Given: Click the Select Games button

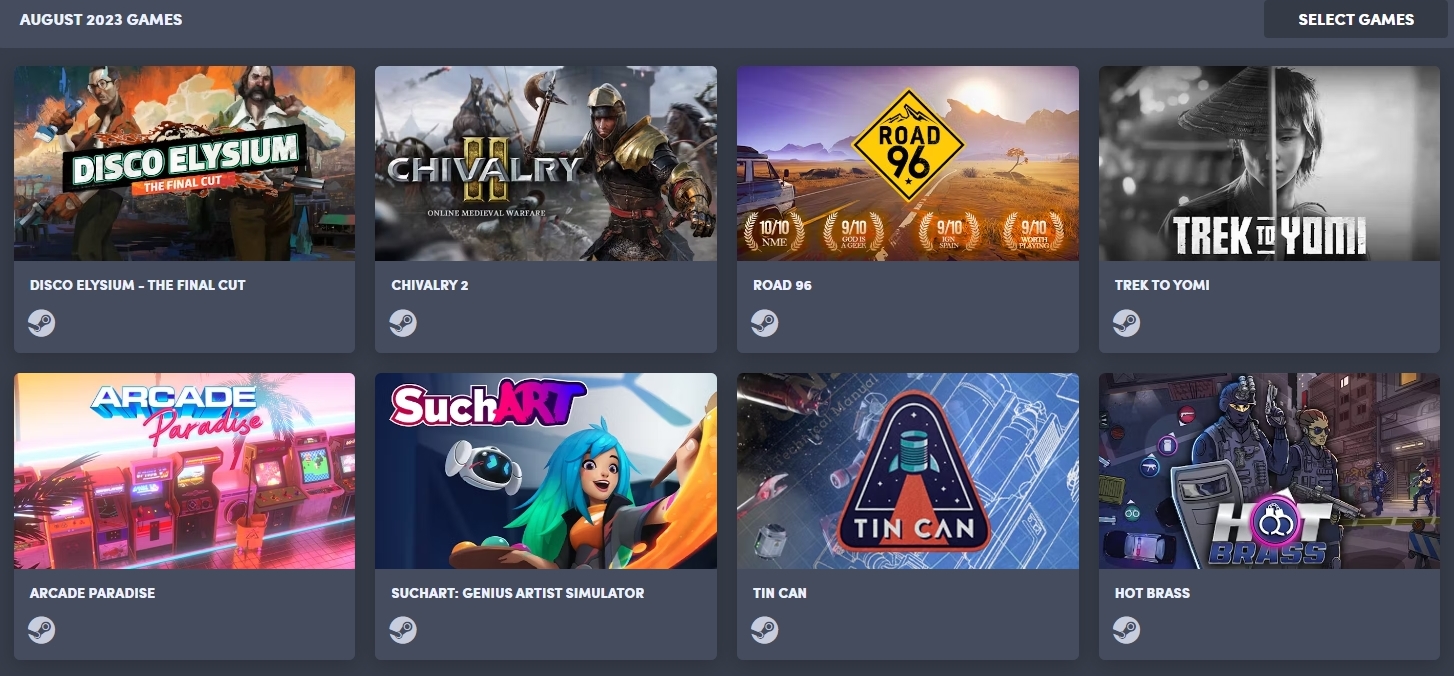Looking at the screenshot, I should (1356, 19).
